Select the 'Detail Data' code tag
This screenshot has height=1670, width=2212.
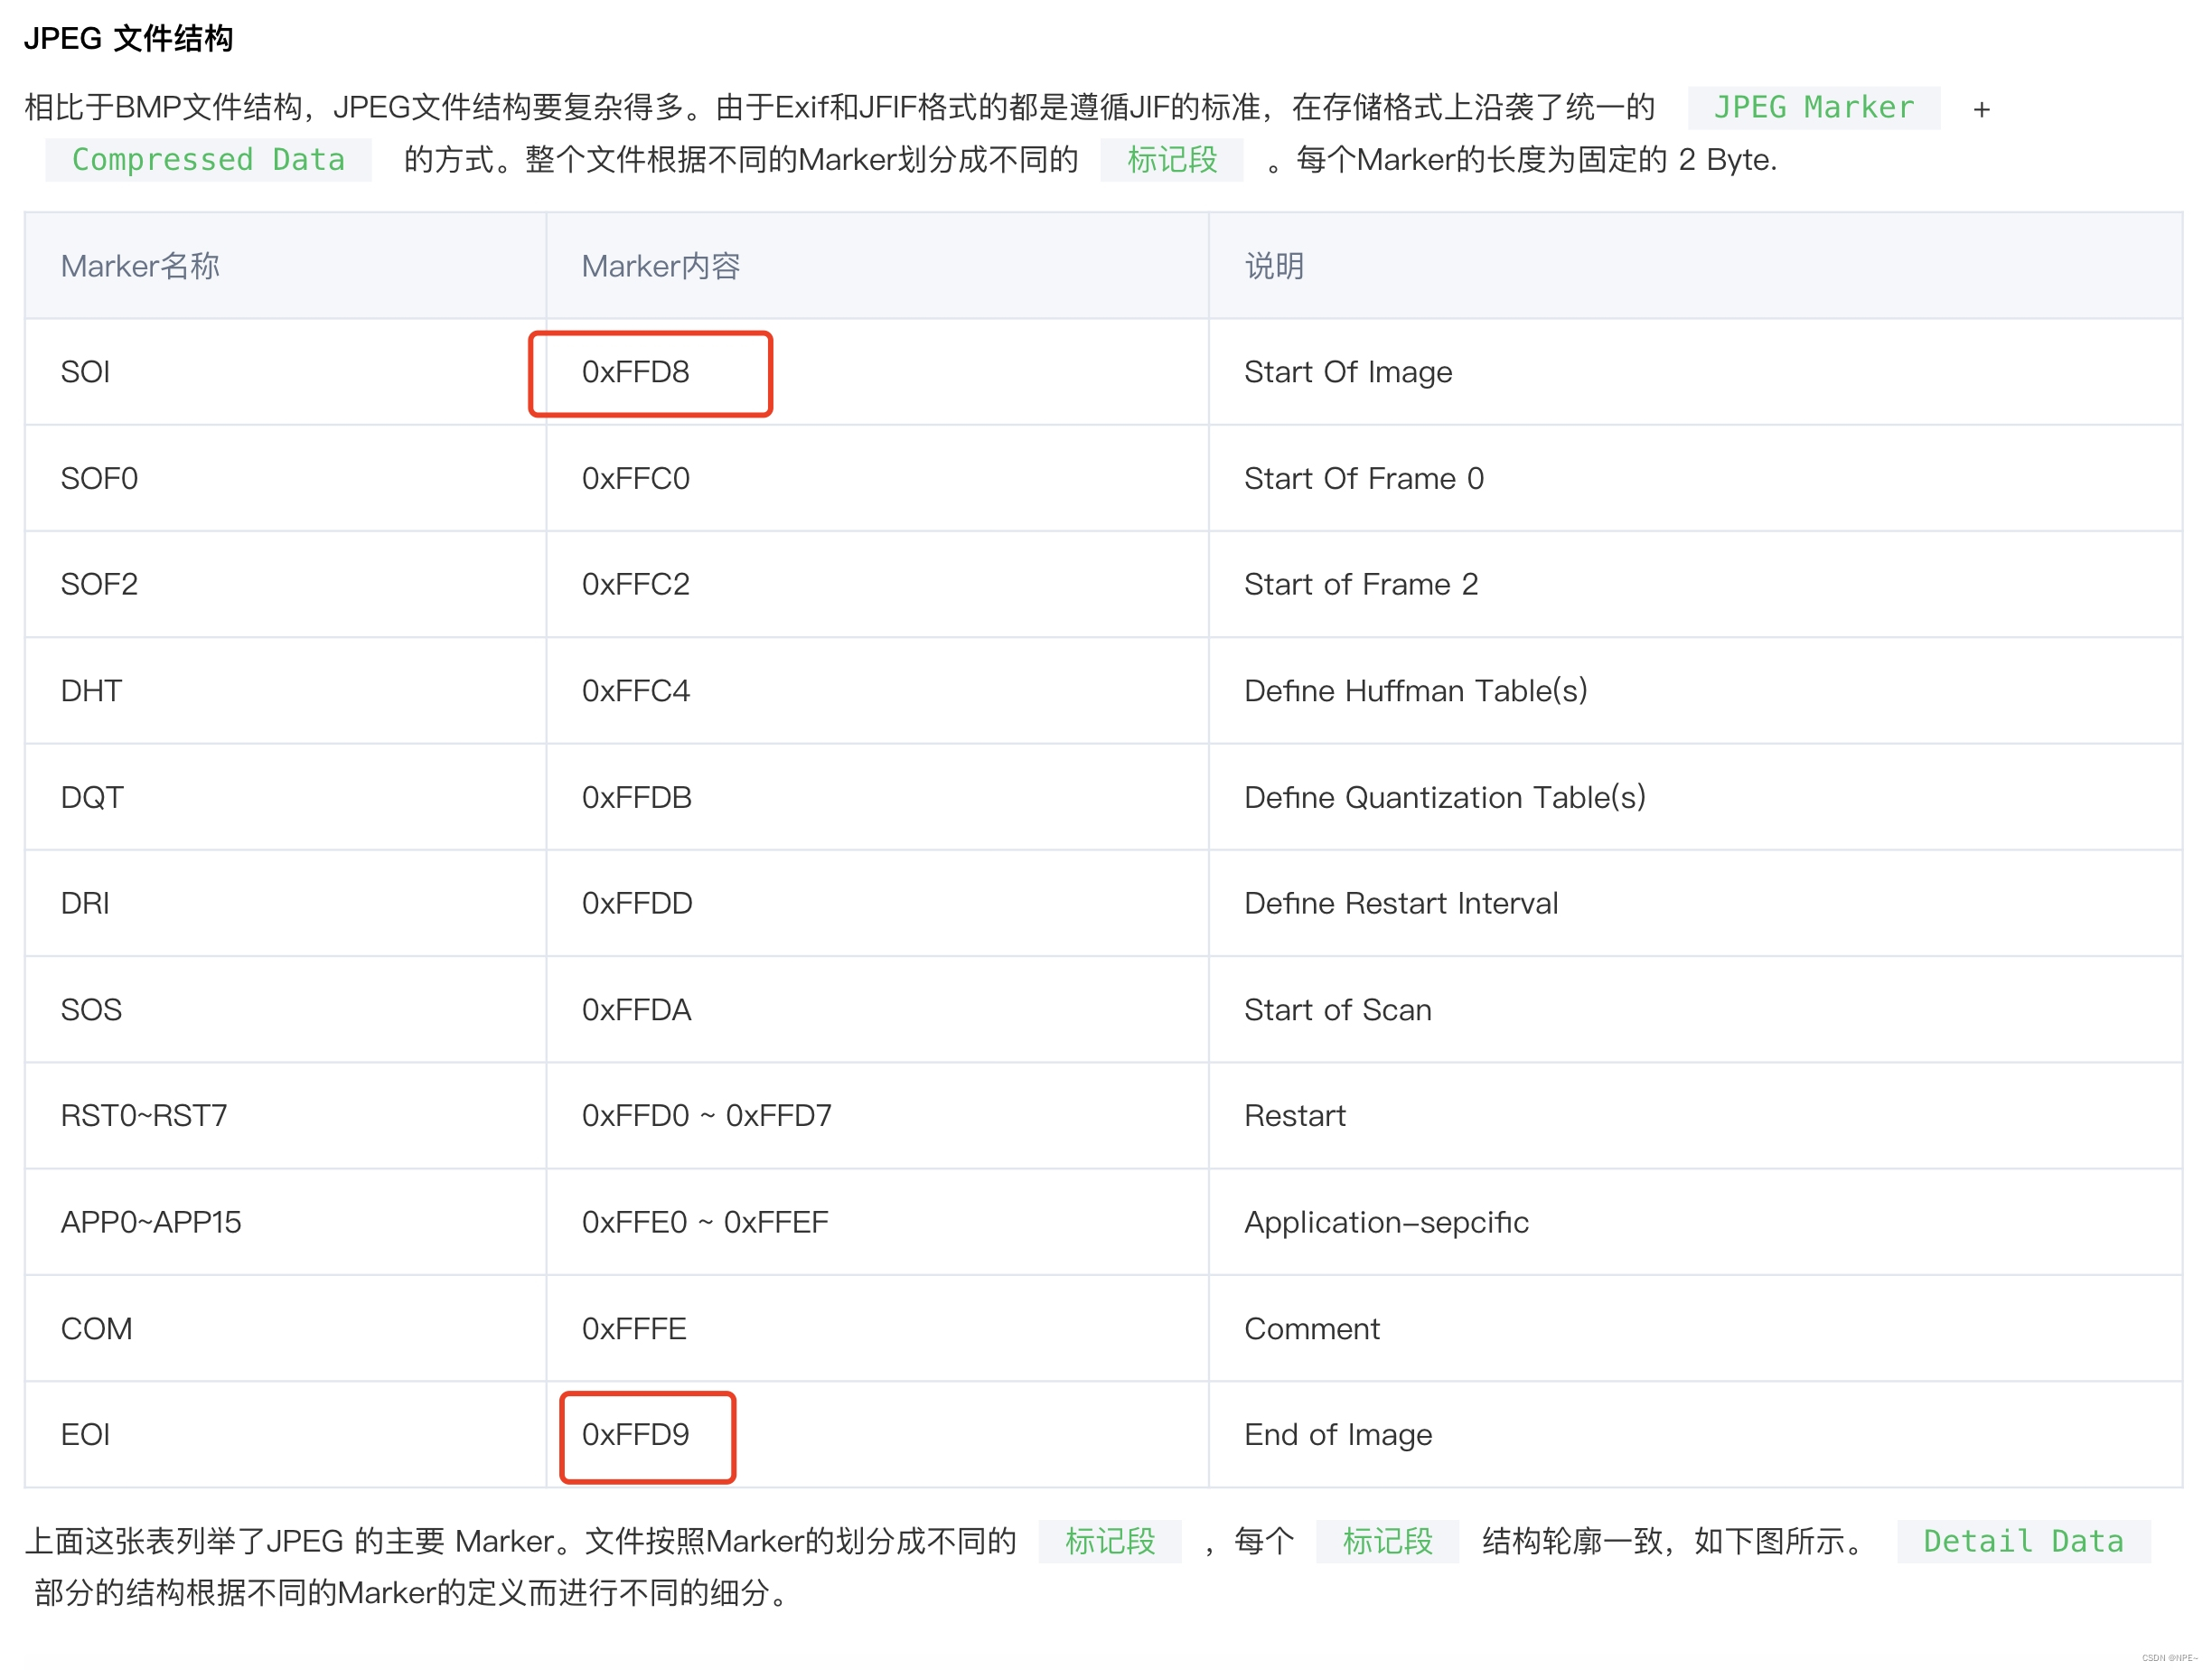(2023, 1542)
